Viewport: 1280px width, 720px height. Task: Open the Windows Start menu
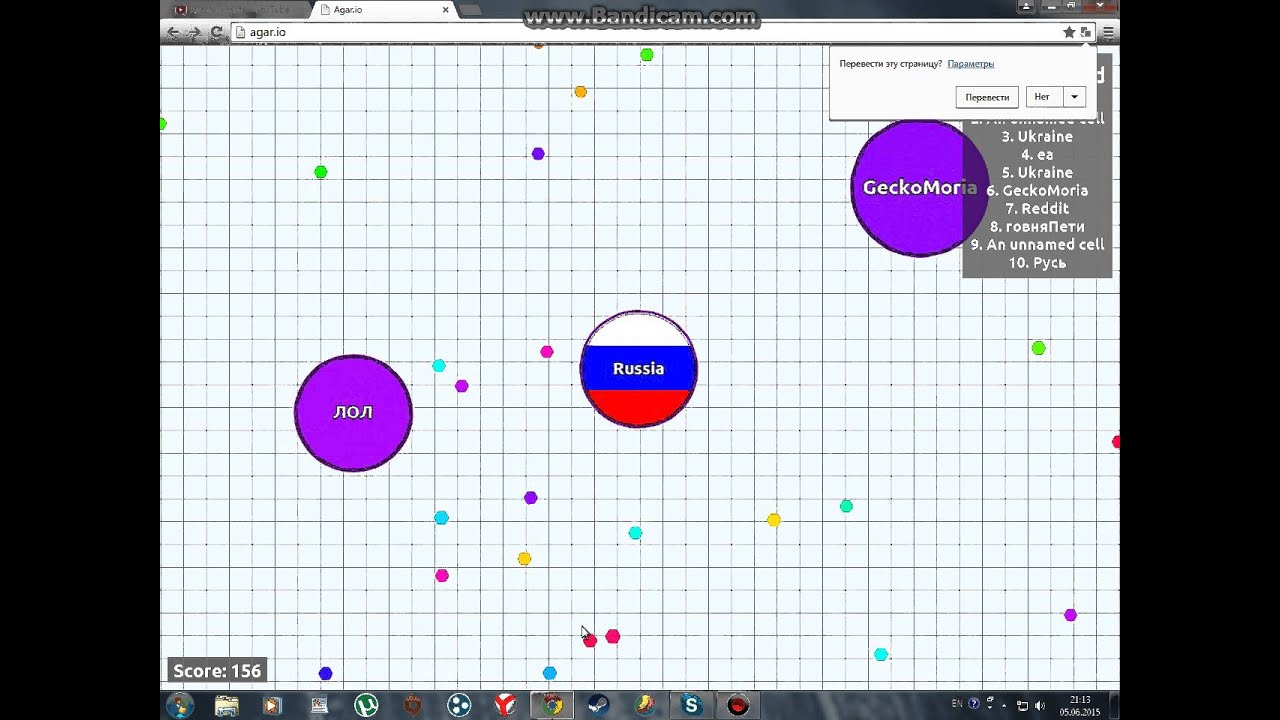(180, 705)
